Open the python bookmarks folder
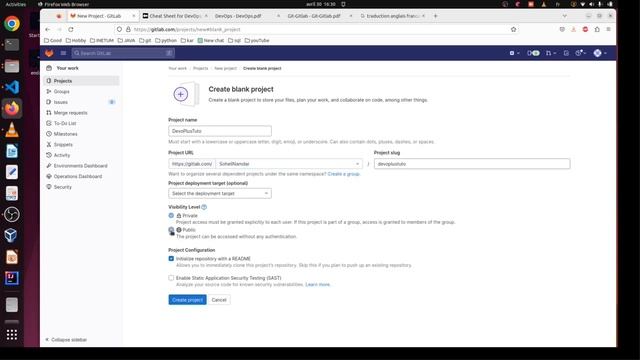This screenshot has width=640, height=360. [x=166, y=40]
